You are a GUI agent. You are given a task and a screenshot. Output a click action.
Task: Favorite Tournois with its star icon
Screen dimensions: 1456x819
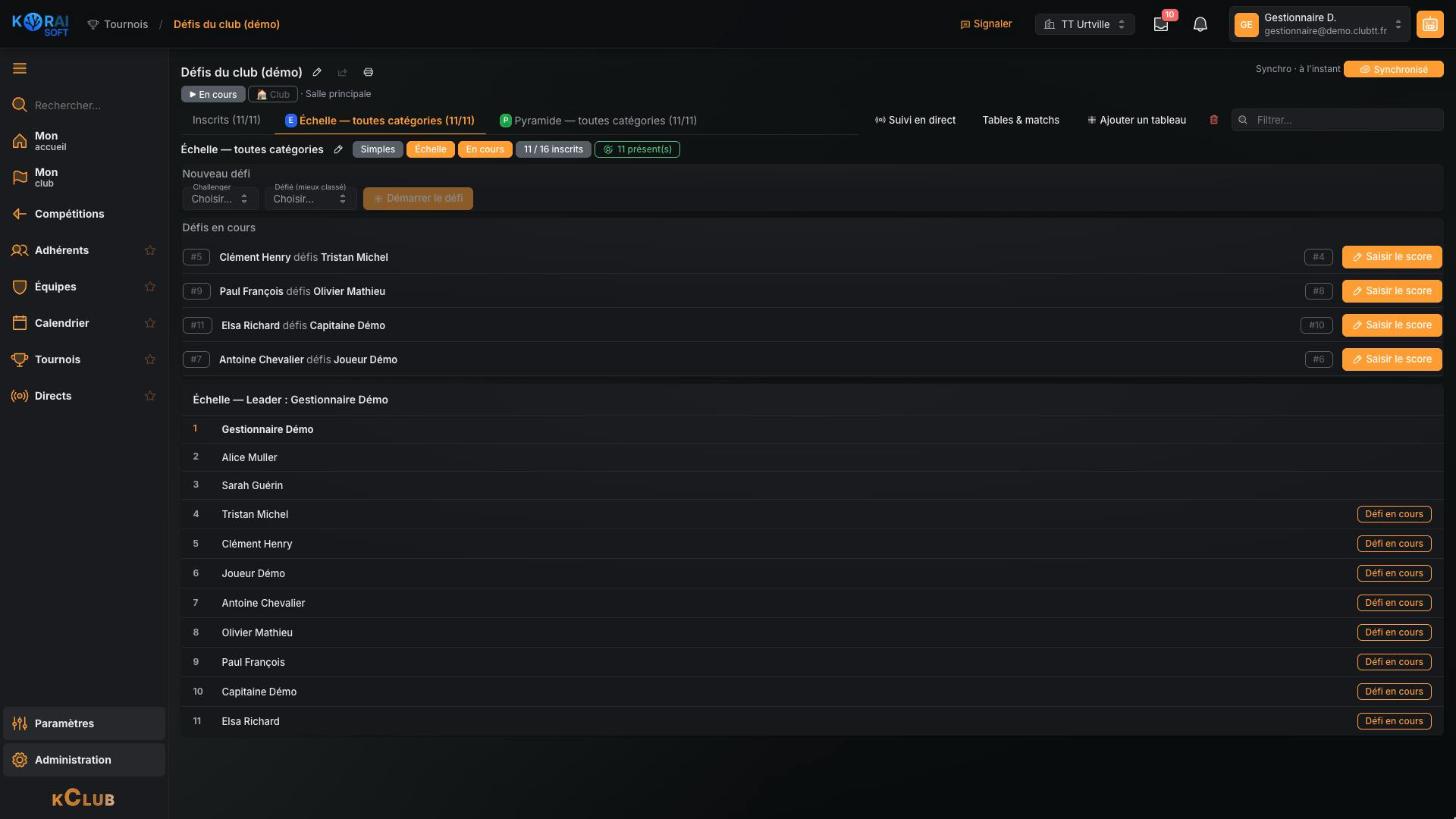(150, 359)
